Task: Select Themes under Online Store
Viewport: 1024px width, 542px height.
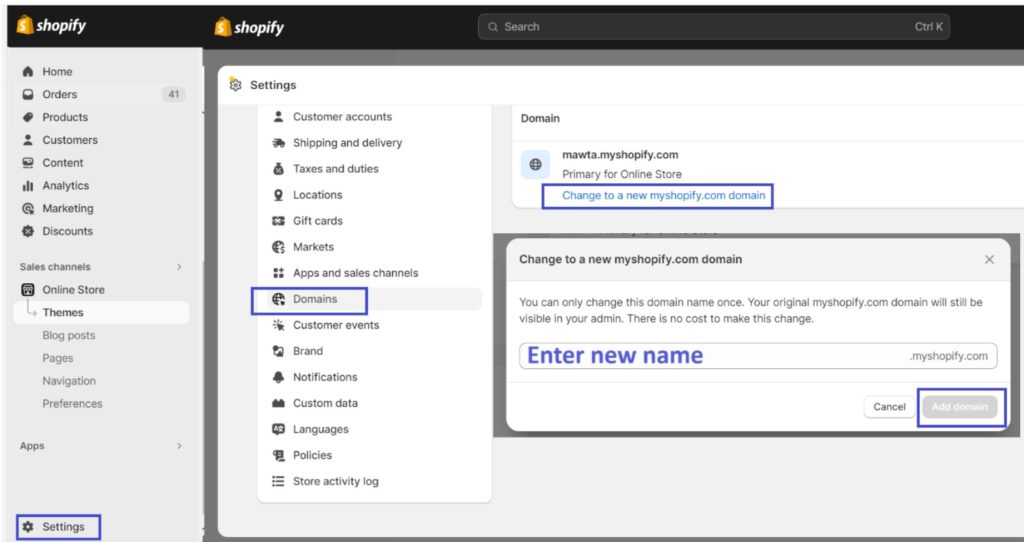Action: pyautogui.click(x=101, y=312)
